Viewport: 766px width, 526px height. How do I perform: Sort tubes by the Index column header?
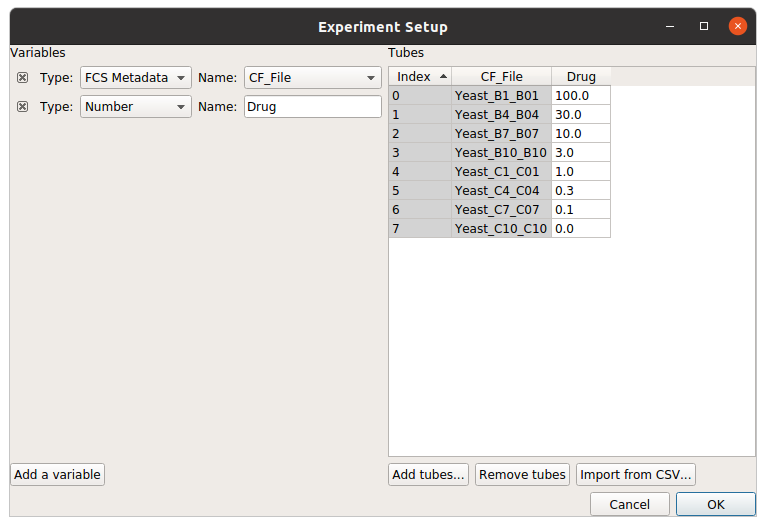[x=420, y=77]
